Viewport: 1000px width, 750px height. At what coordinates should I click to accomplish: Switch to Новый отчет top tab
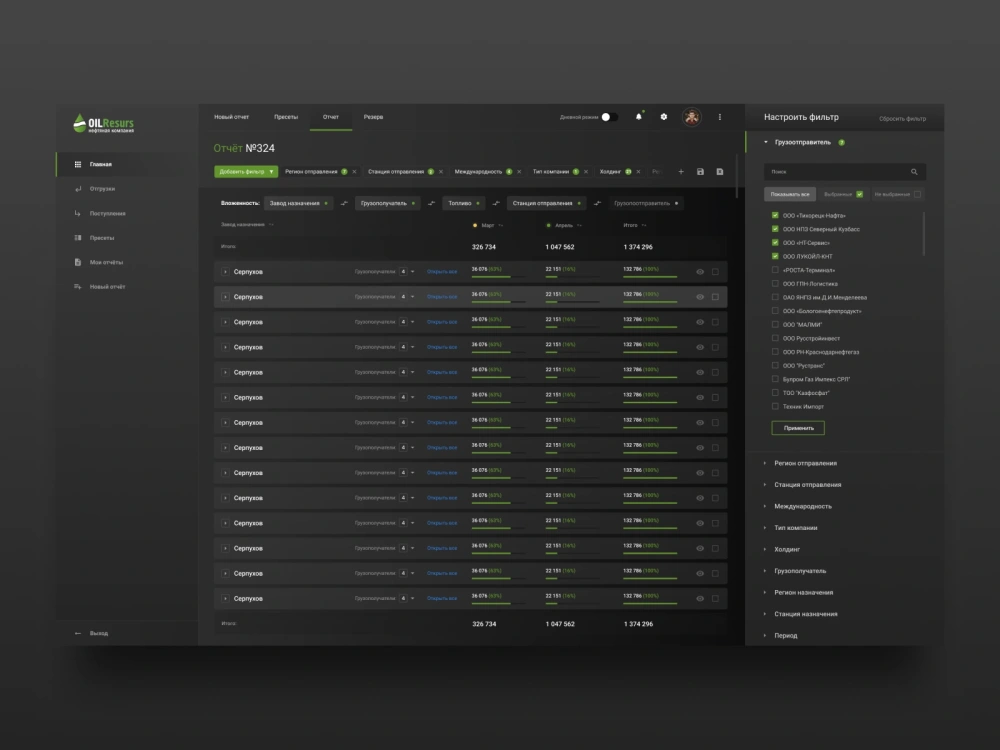(232, 117)
